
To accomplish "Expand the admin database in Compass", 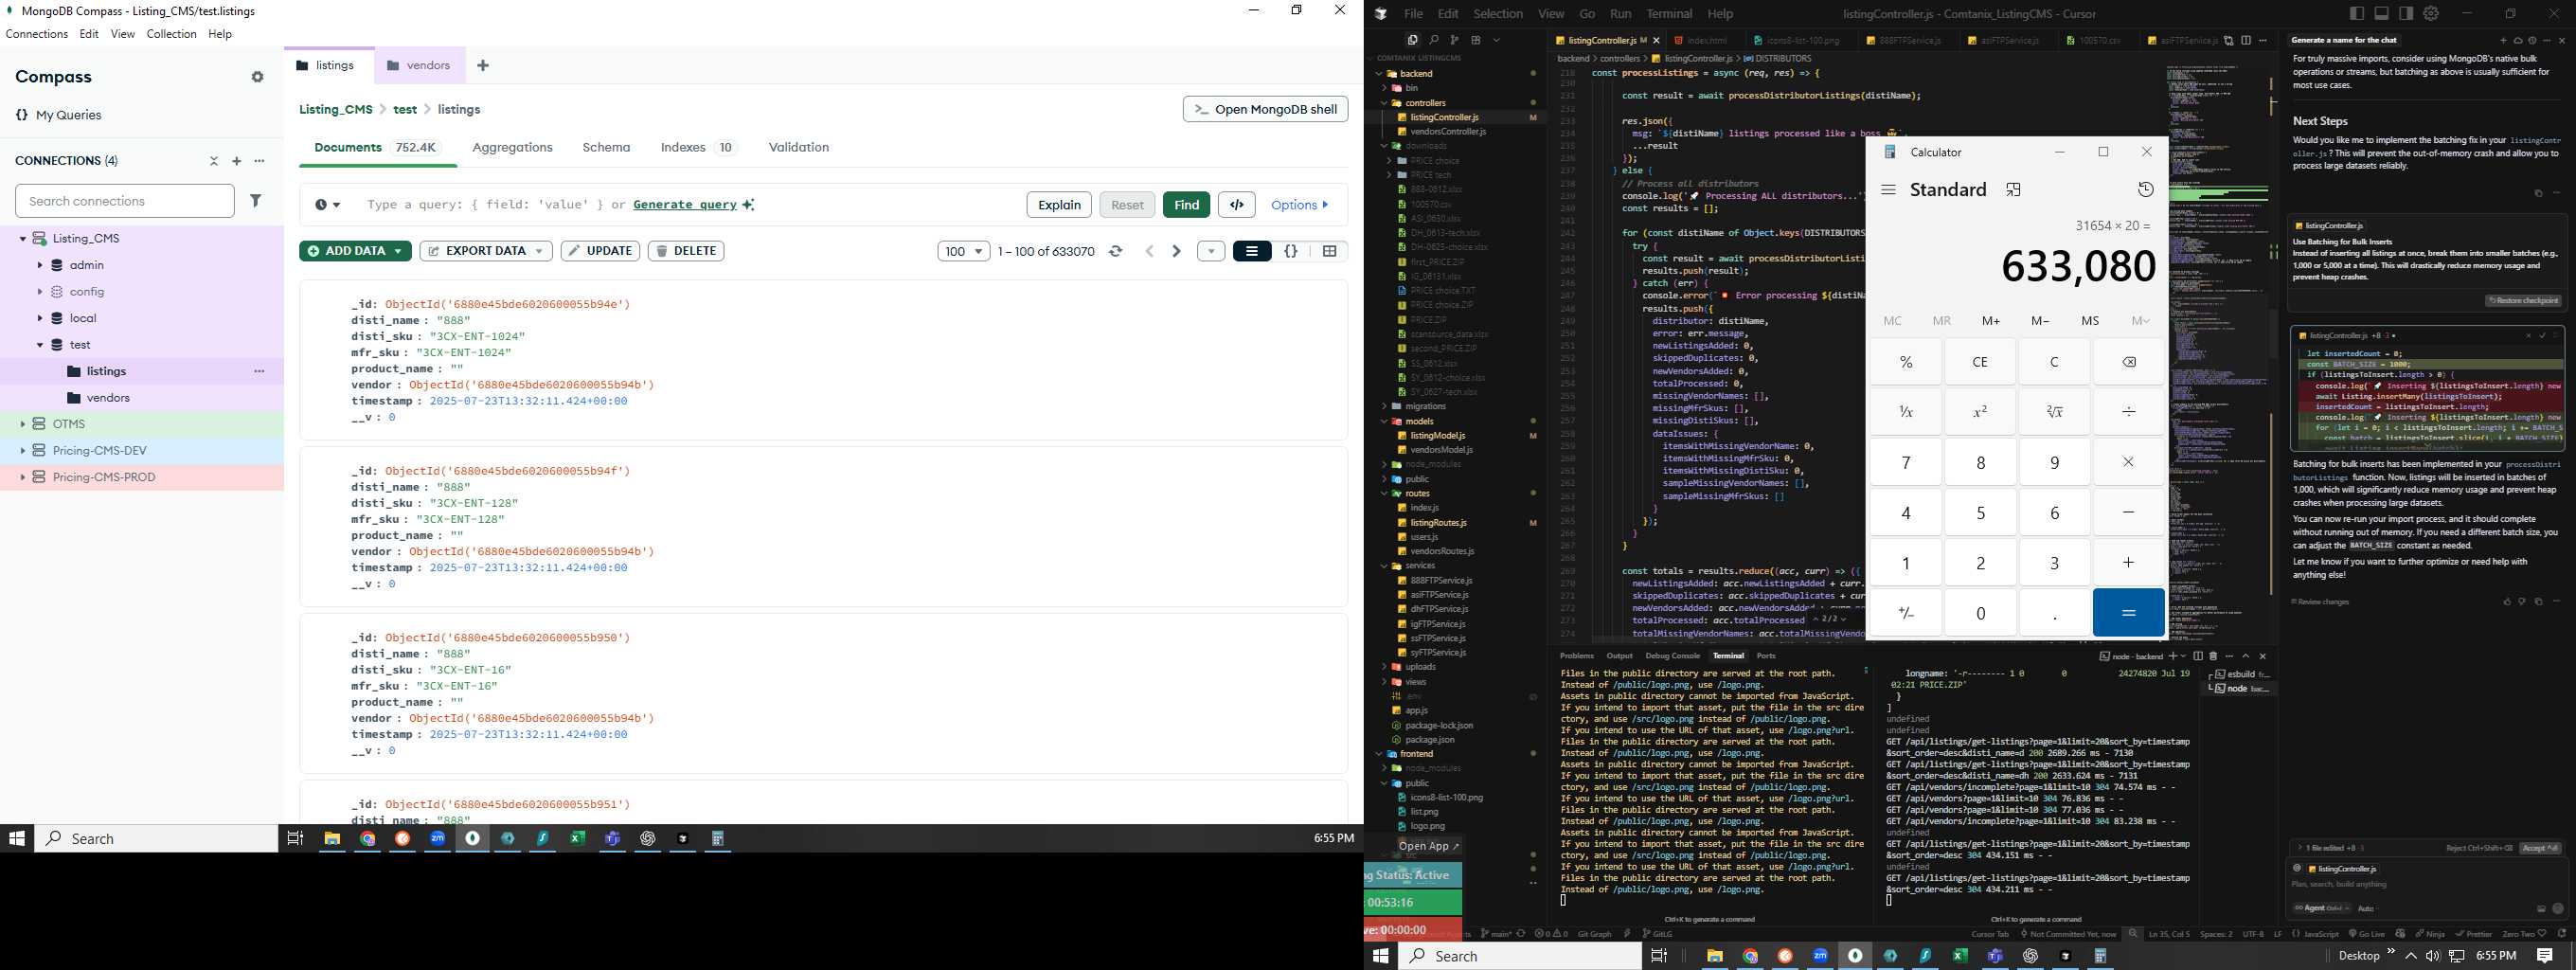I will [40, 265].
